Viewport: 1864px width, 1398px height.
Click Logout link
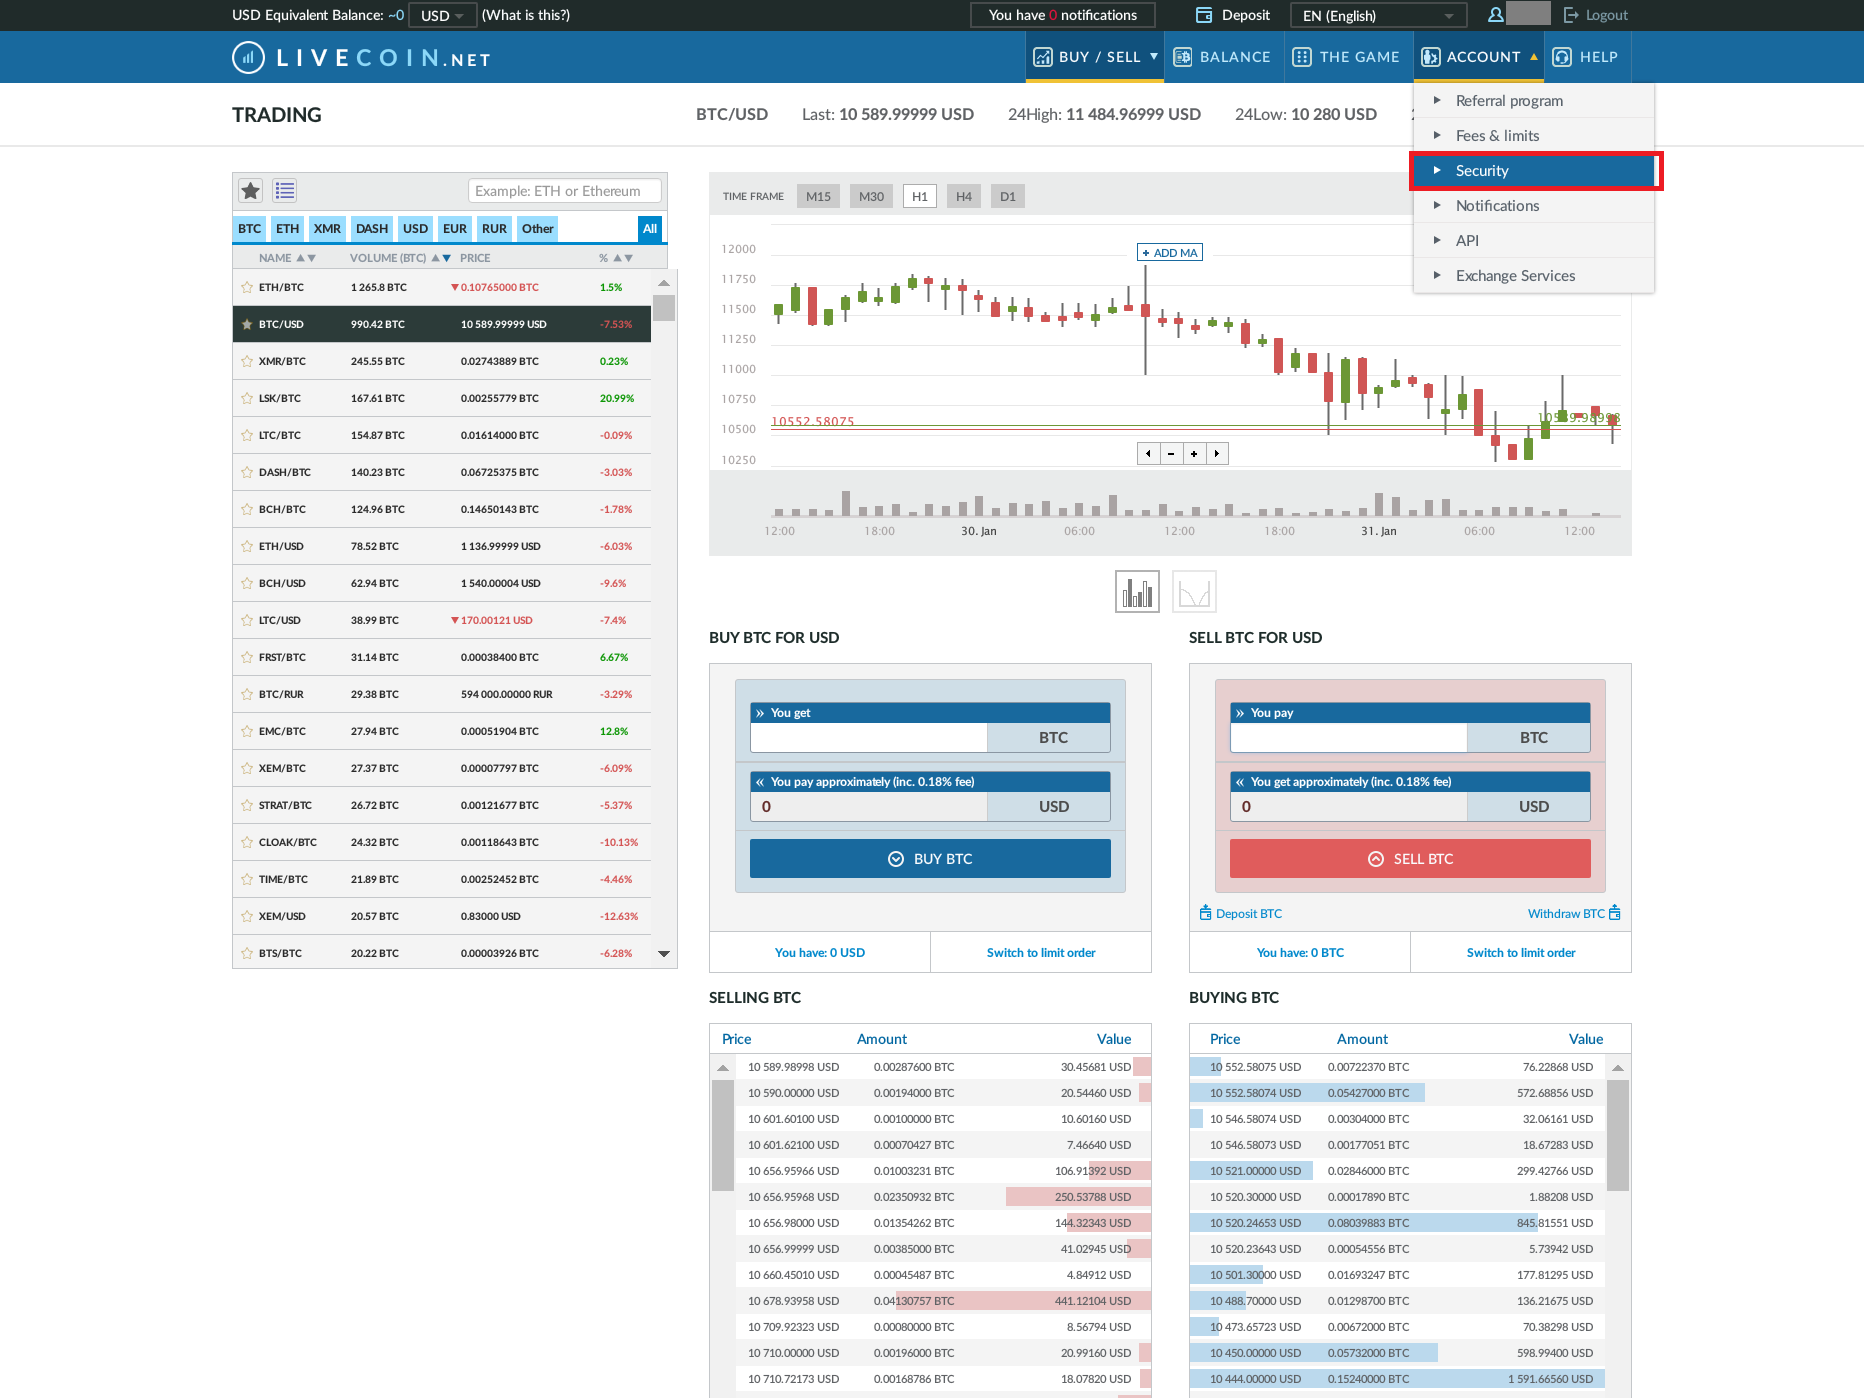1597,15
